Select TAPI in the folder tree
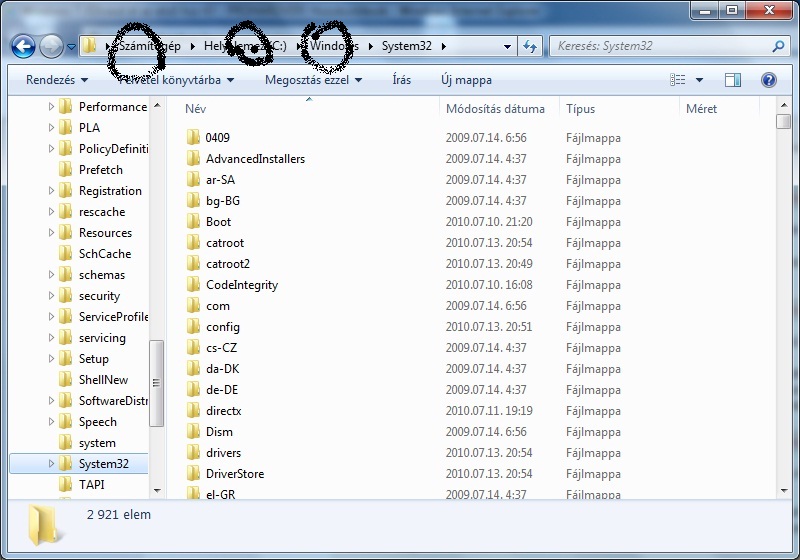The height and width of the screenshot is (560, 800). pyautogui.click(x=91, y=485)
